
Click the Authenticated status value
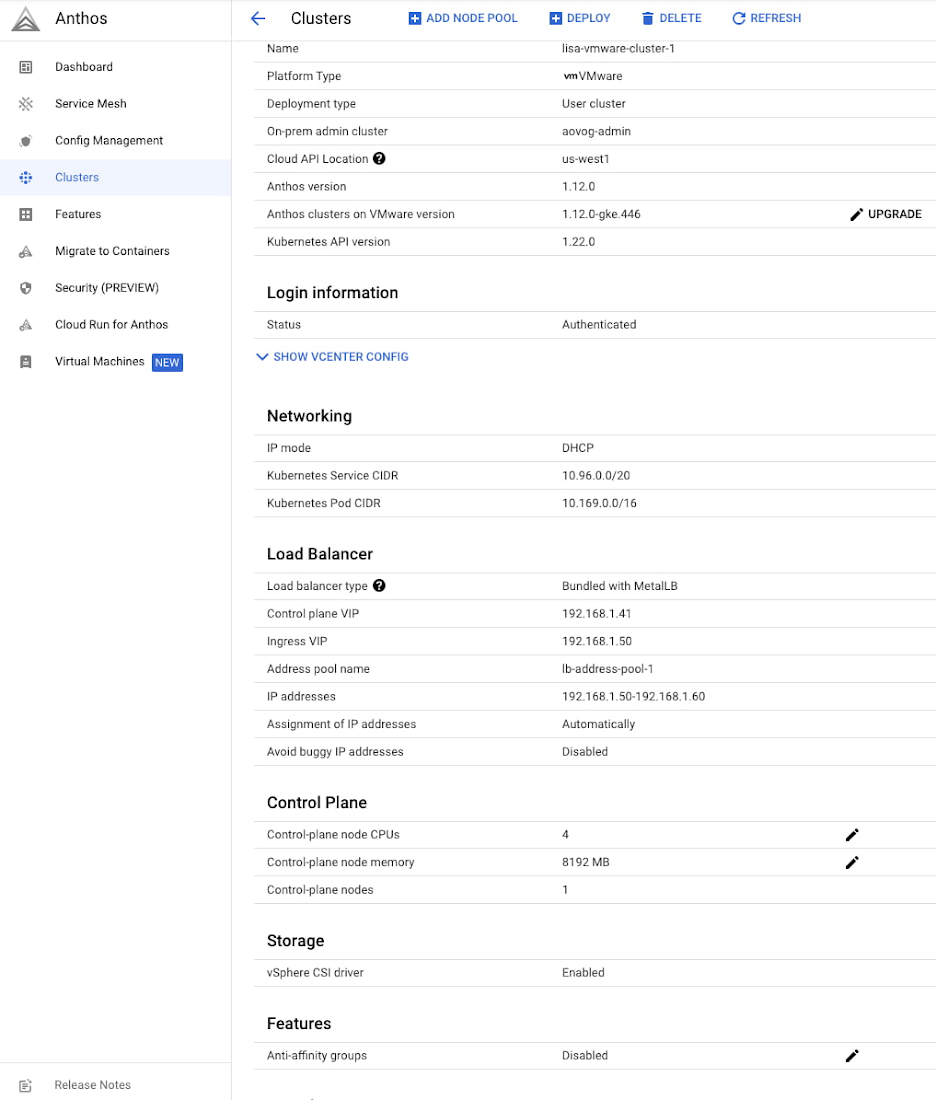599,324
